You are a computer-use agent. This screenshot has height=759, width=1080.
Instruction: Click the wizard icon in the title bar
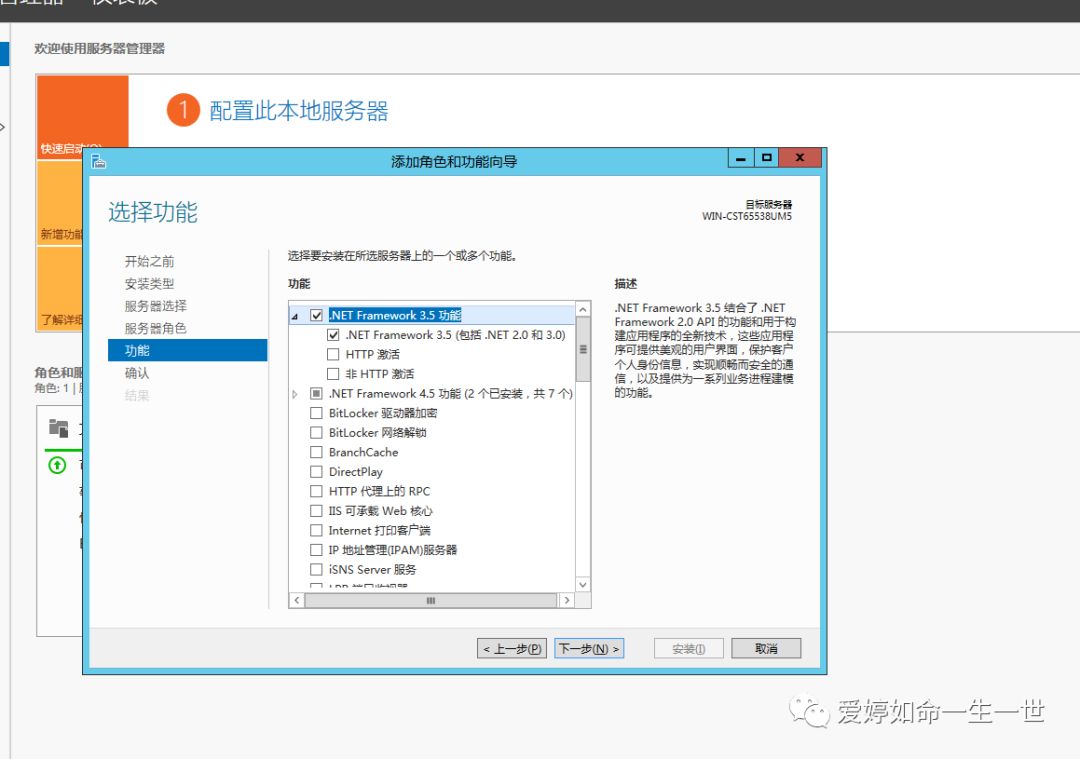[x=98, y=162]
